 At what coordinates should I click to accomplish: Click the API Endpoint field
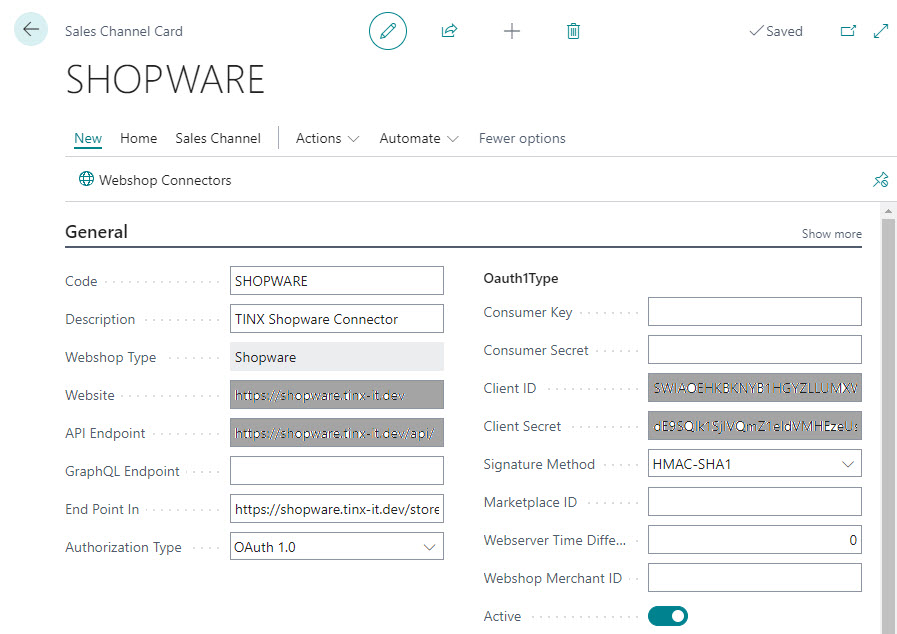pos(336,433)
